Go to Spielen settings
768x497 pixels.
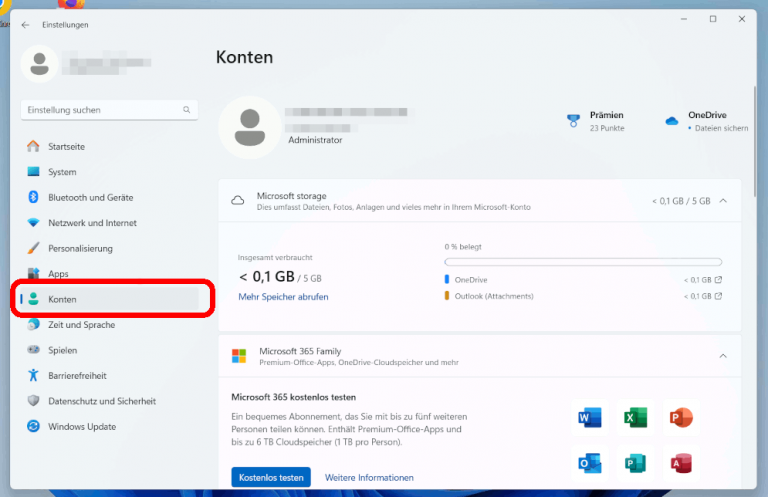(x=109, y=350)
